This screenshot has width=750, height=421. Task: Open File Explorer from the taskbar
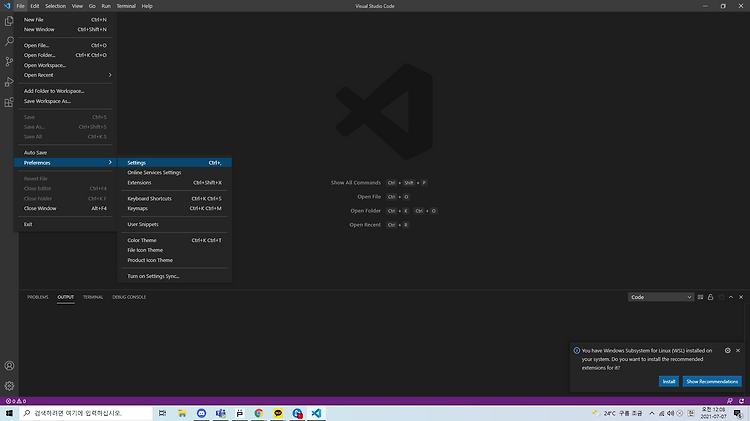point(182,413)
